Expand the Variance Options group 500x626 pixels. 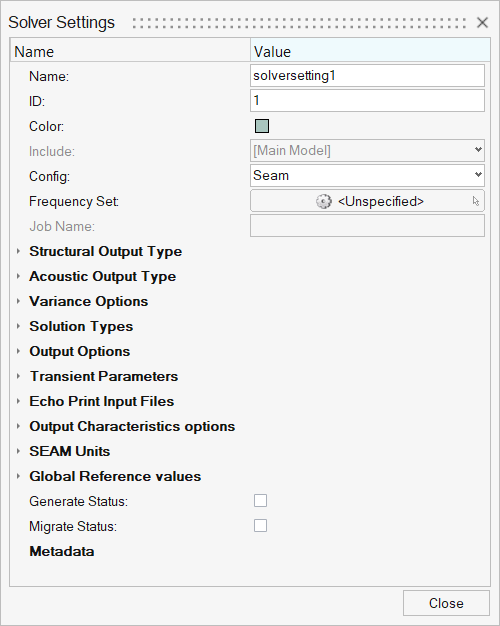coord(18,301)
